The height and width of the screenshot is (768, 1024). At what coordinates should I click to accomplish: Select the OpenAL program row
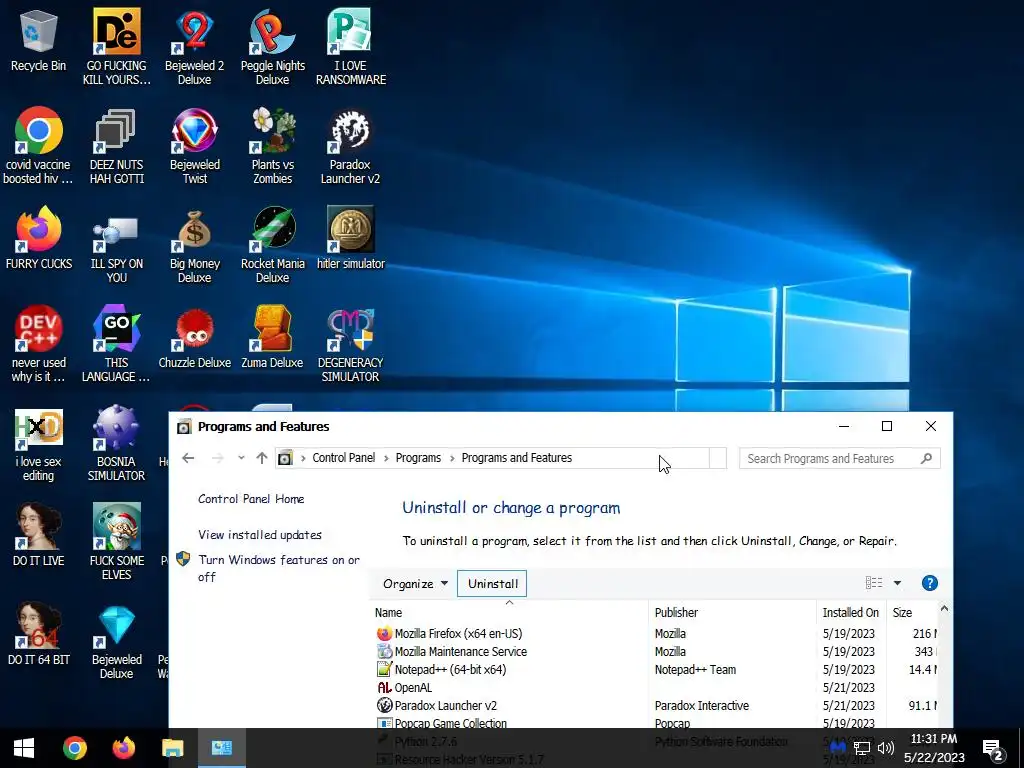point(655,688)
